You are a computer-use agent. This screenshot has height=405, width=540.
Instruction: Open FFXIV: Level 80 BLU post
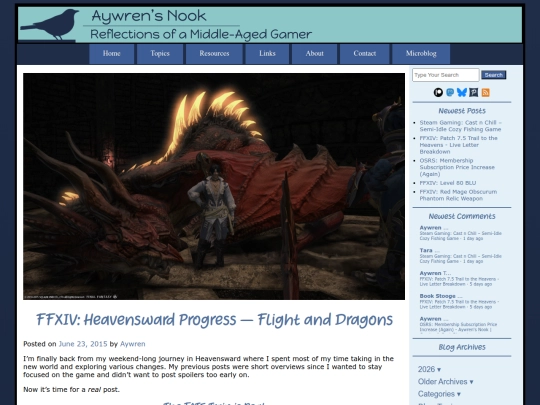point(448,183)
